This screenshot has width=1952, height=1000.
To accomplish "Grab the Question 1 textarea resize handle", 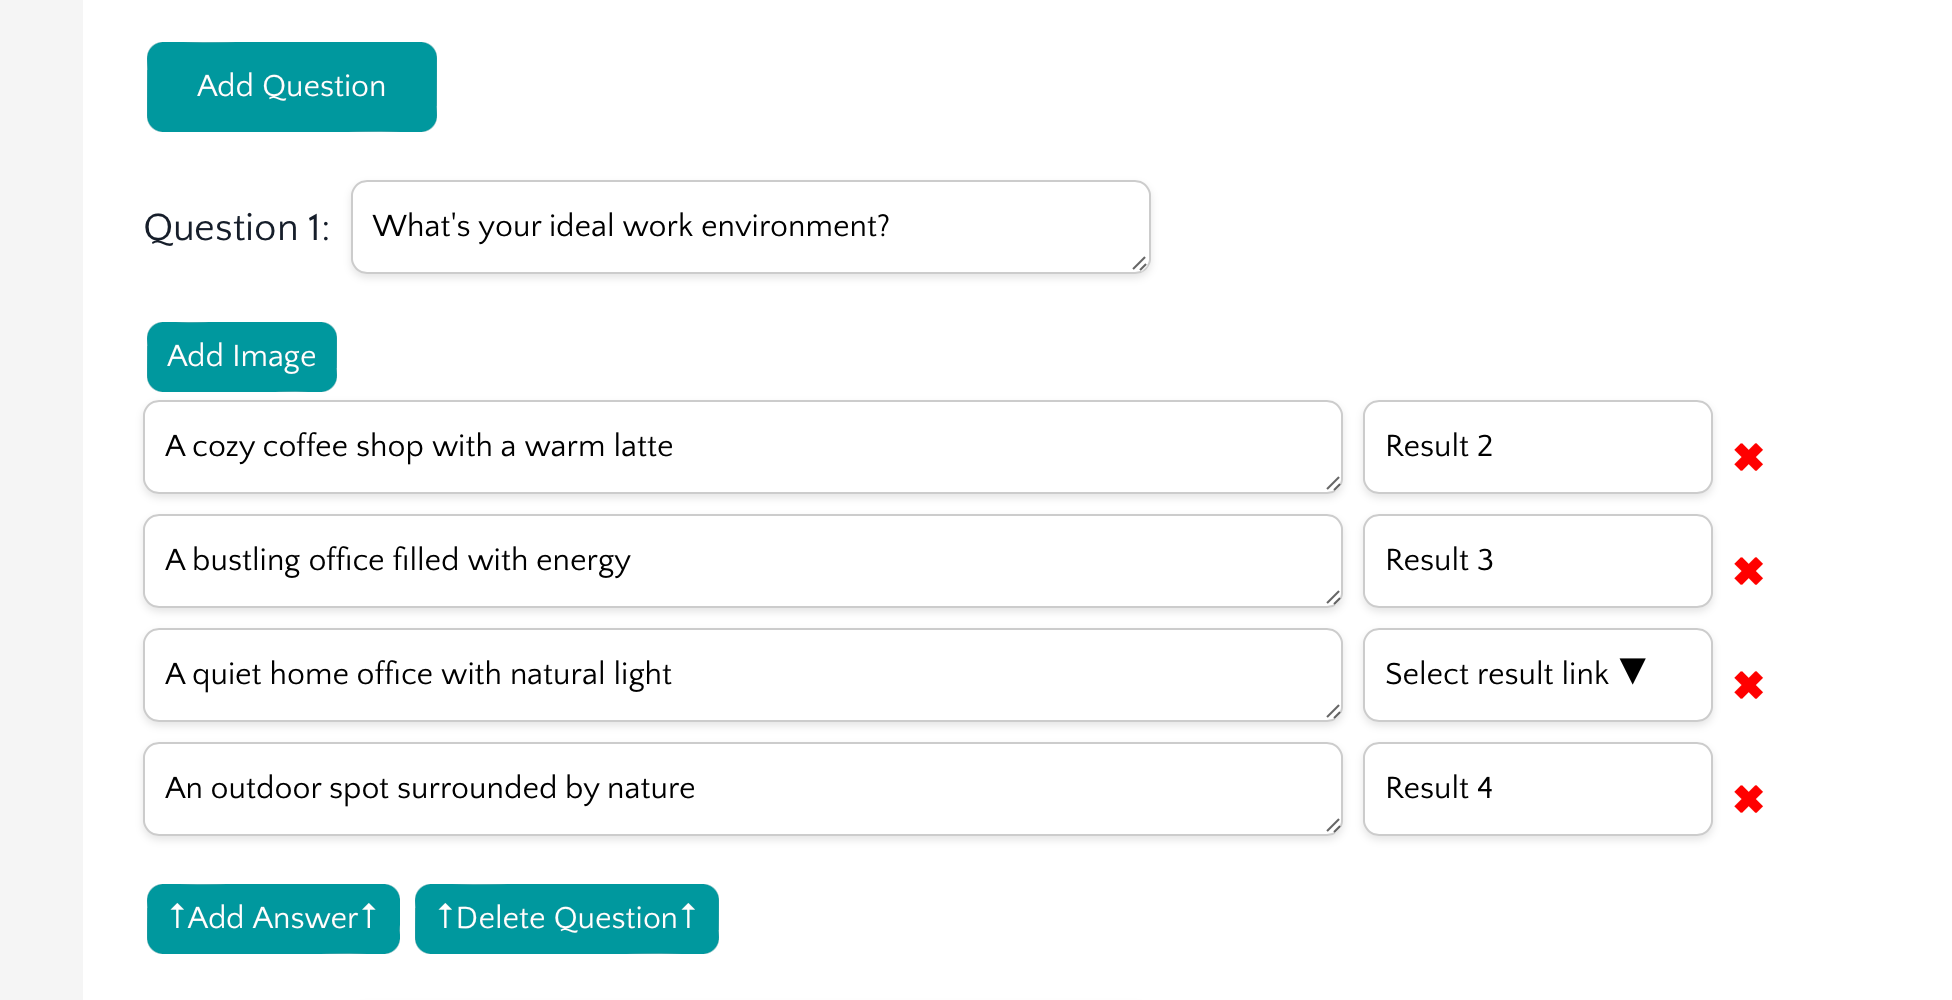I will point(1139,263).
